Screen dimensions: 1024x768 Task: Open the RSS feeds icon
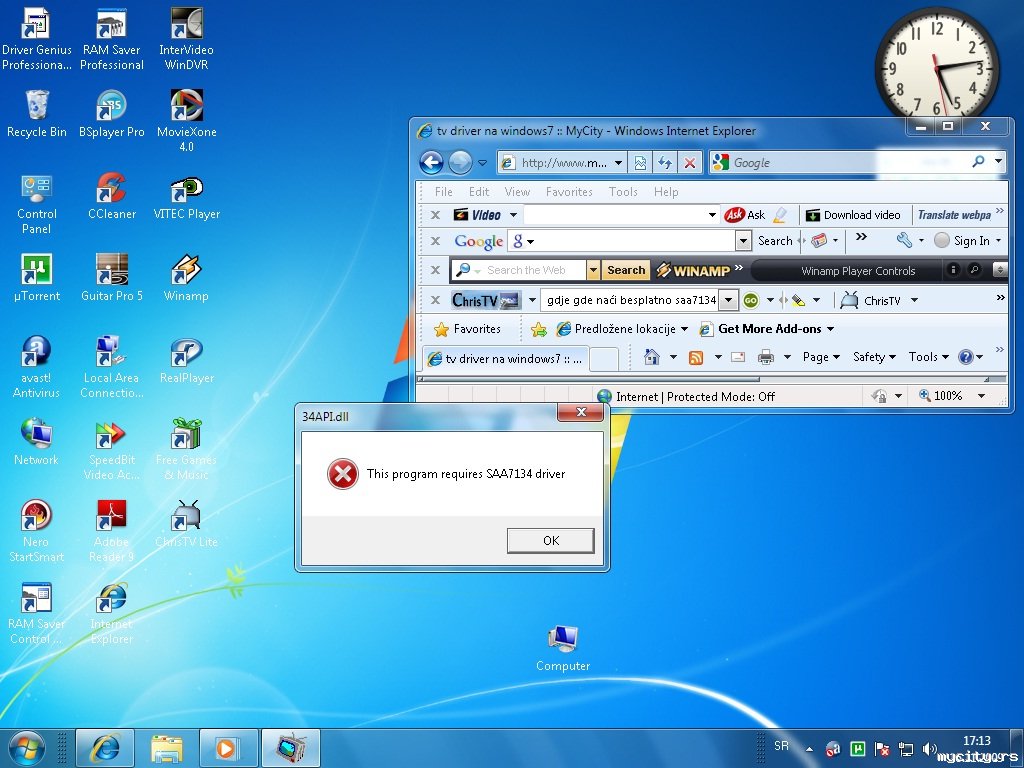point(696,357)
